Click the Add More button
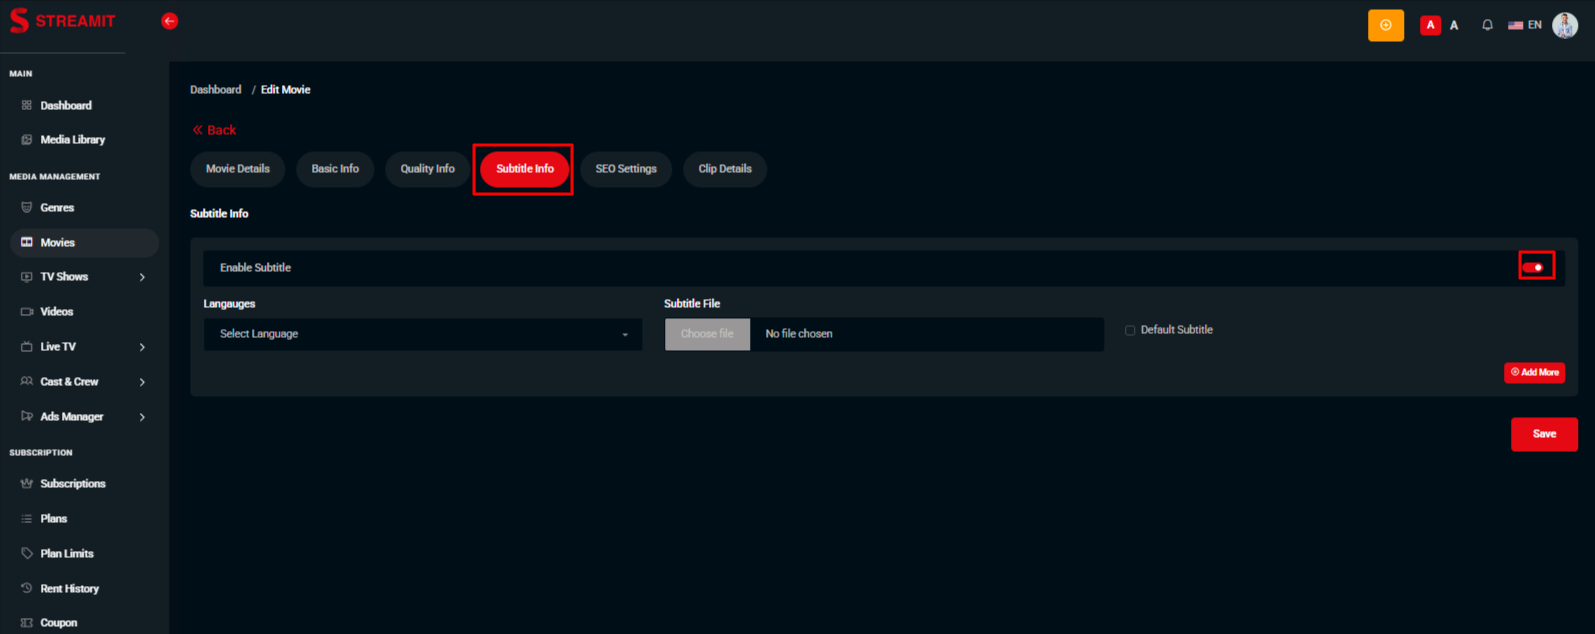1595x634 pixels. (1534, 372)
